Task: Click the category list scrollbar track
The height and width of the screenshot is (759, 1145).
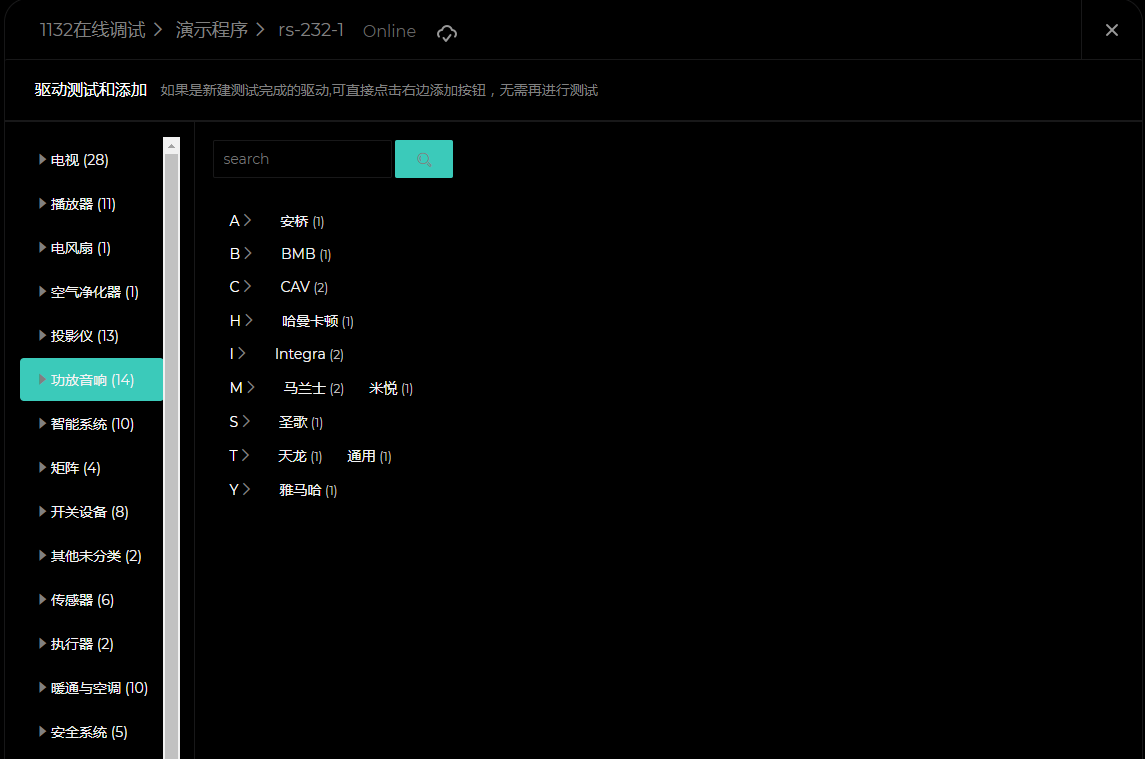Action: pos(172,457)
